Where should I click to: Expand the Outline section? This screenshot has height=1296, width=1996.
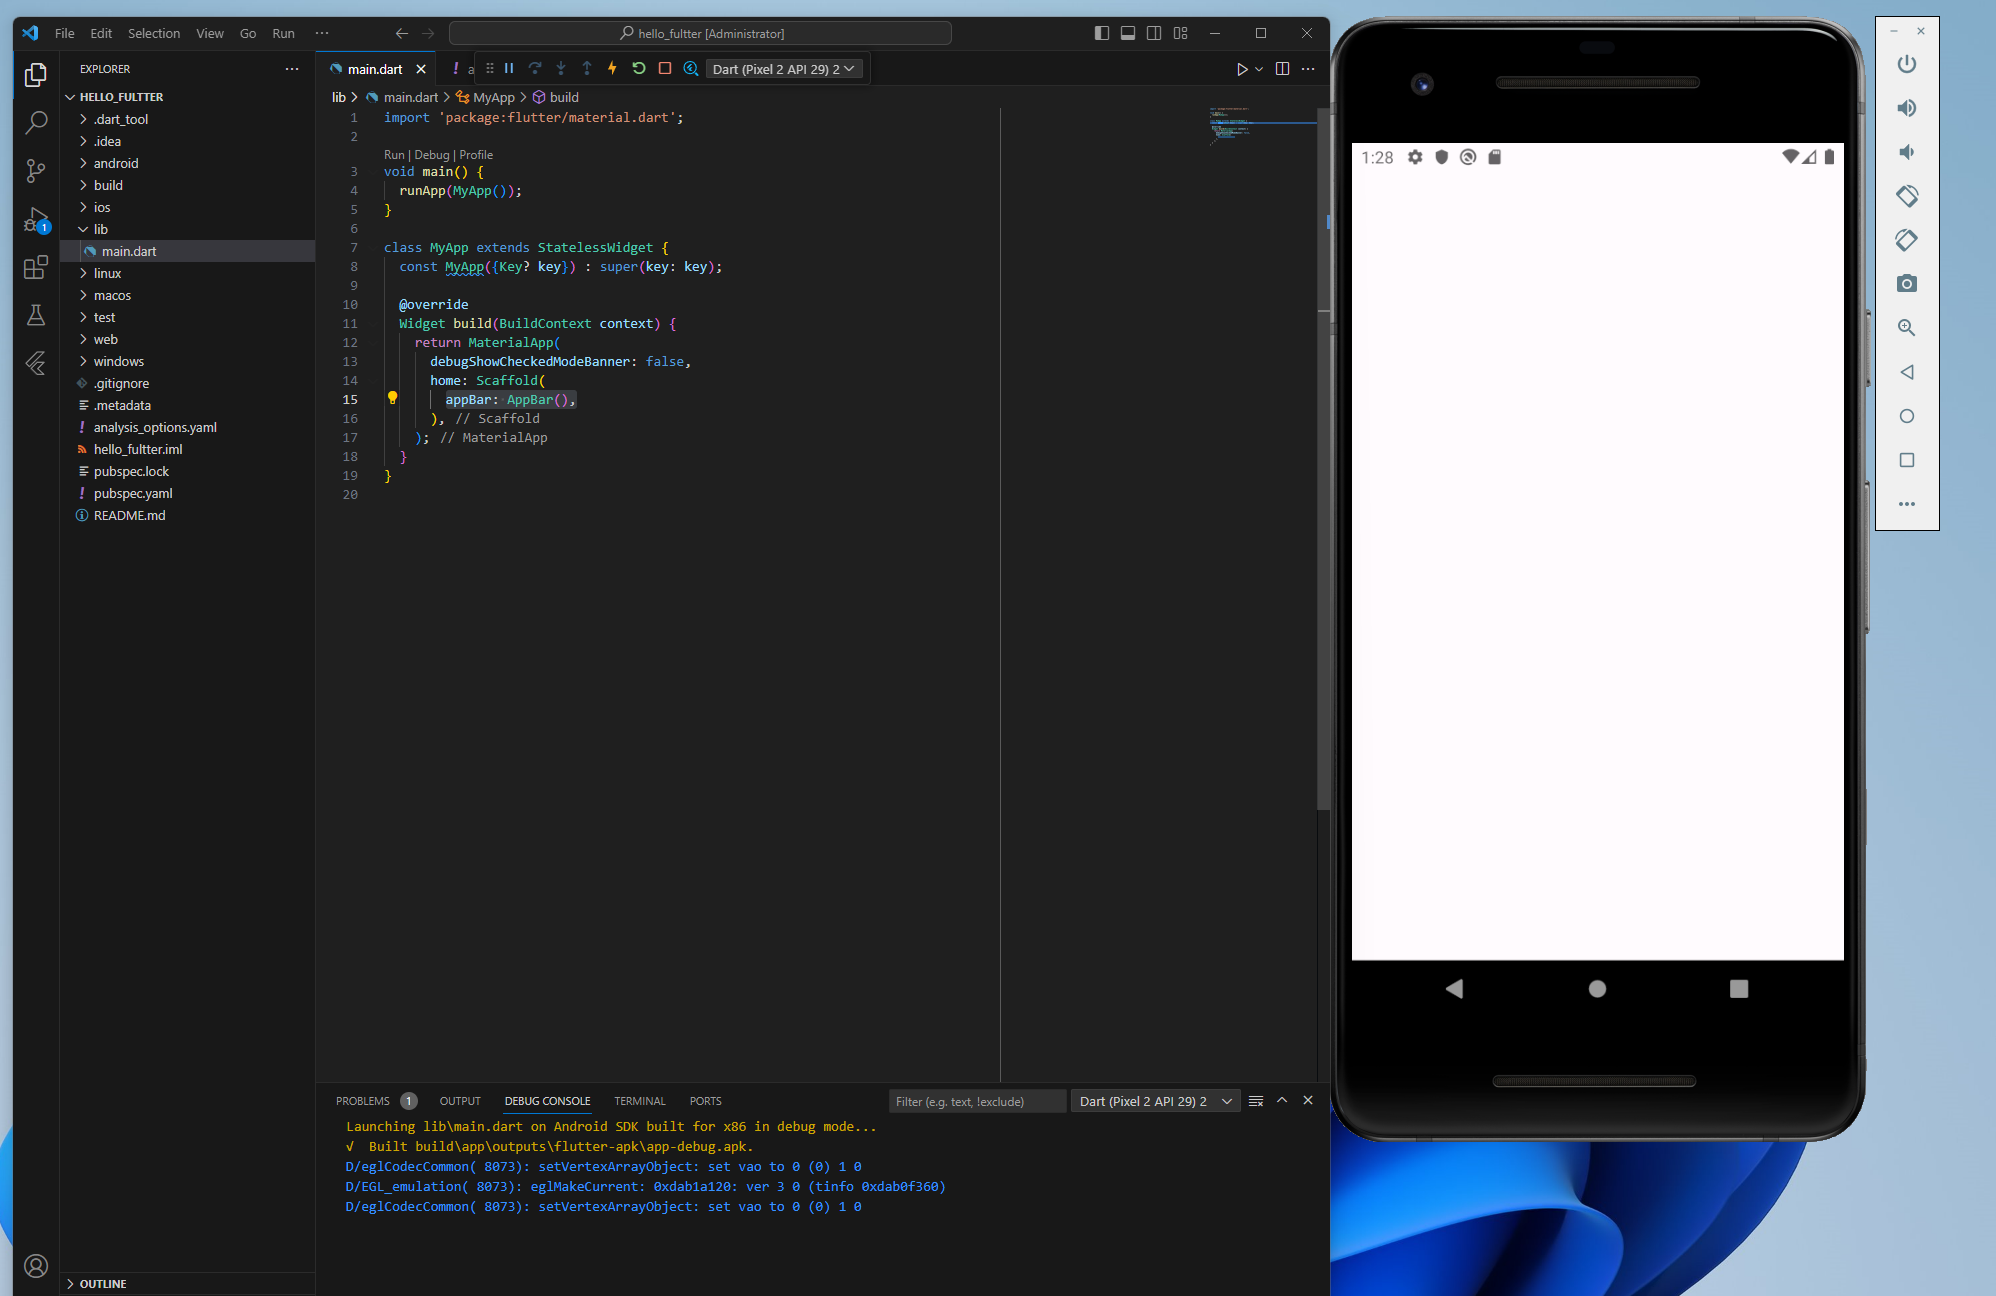(70, 1284)
